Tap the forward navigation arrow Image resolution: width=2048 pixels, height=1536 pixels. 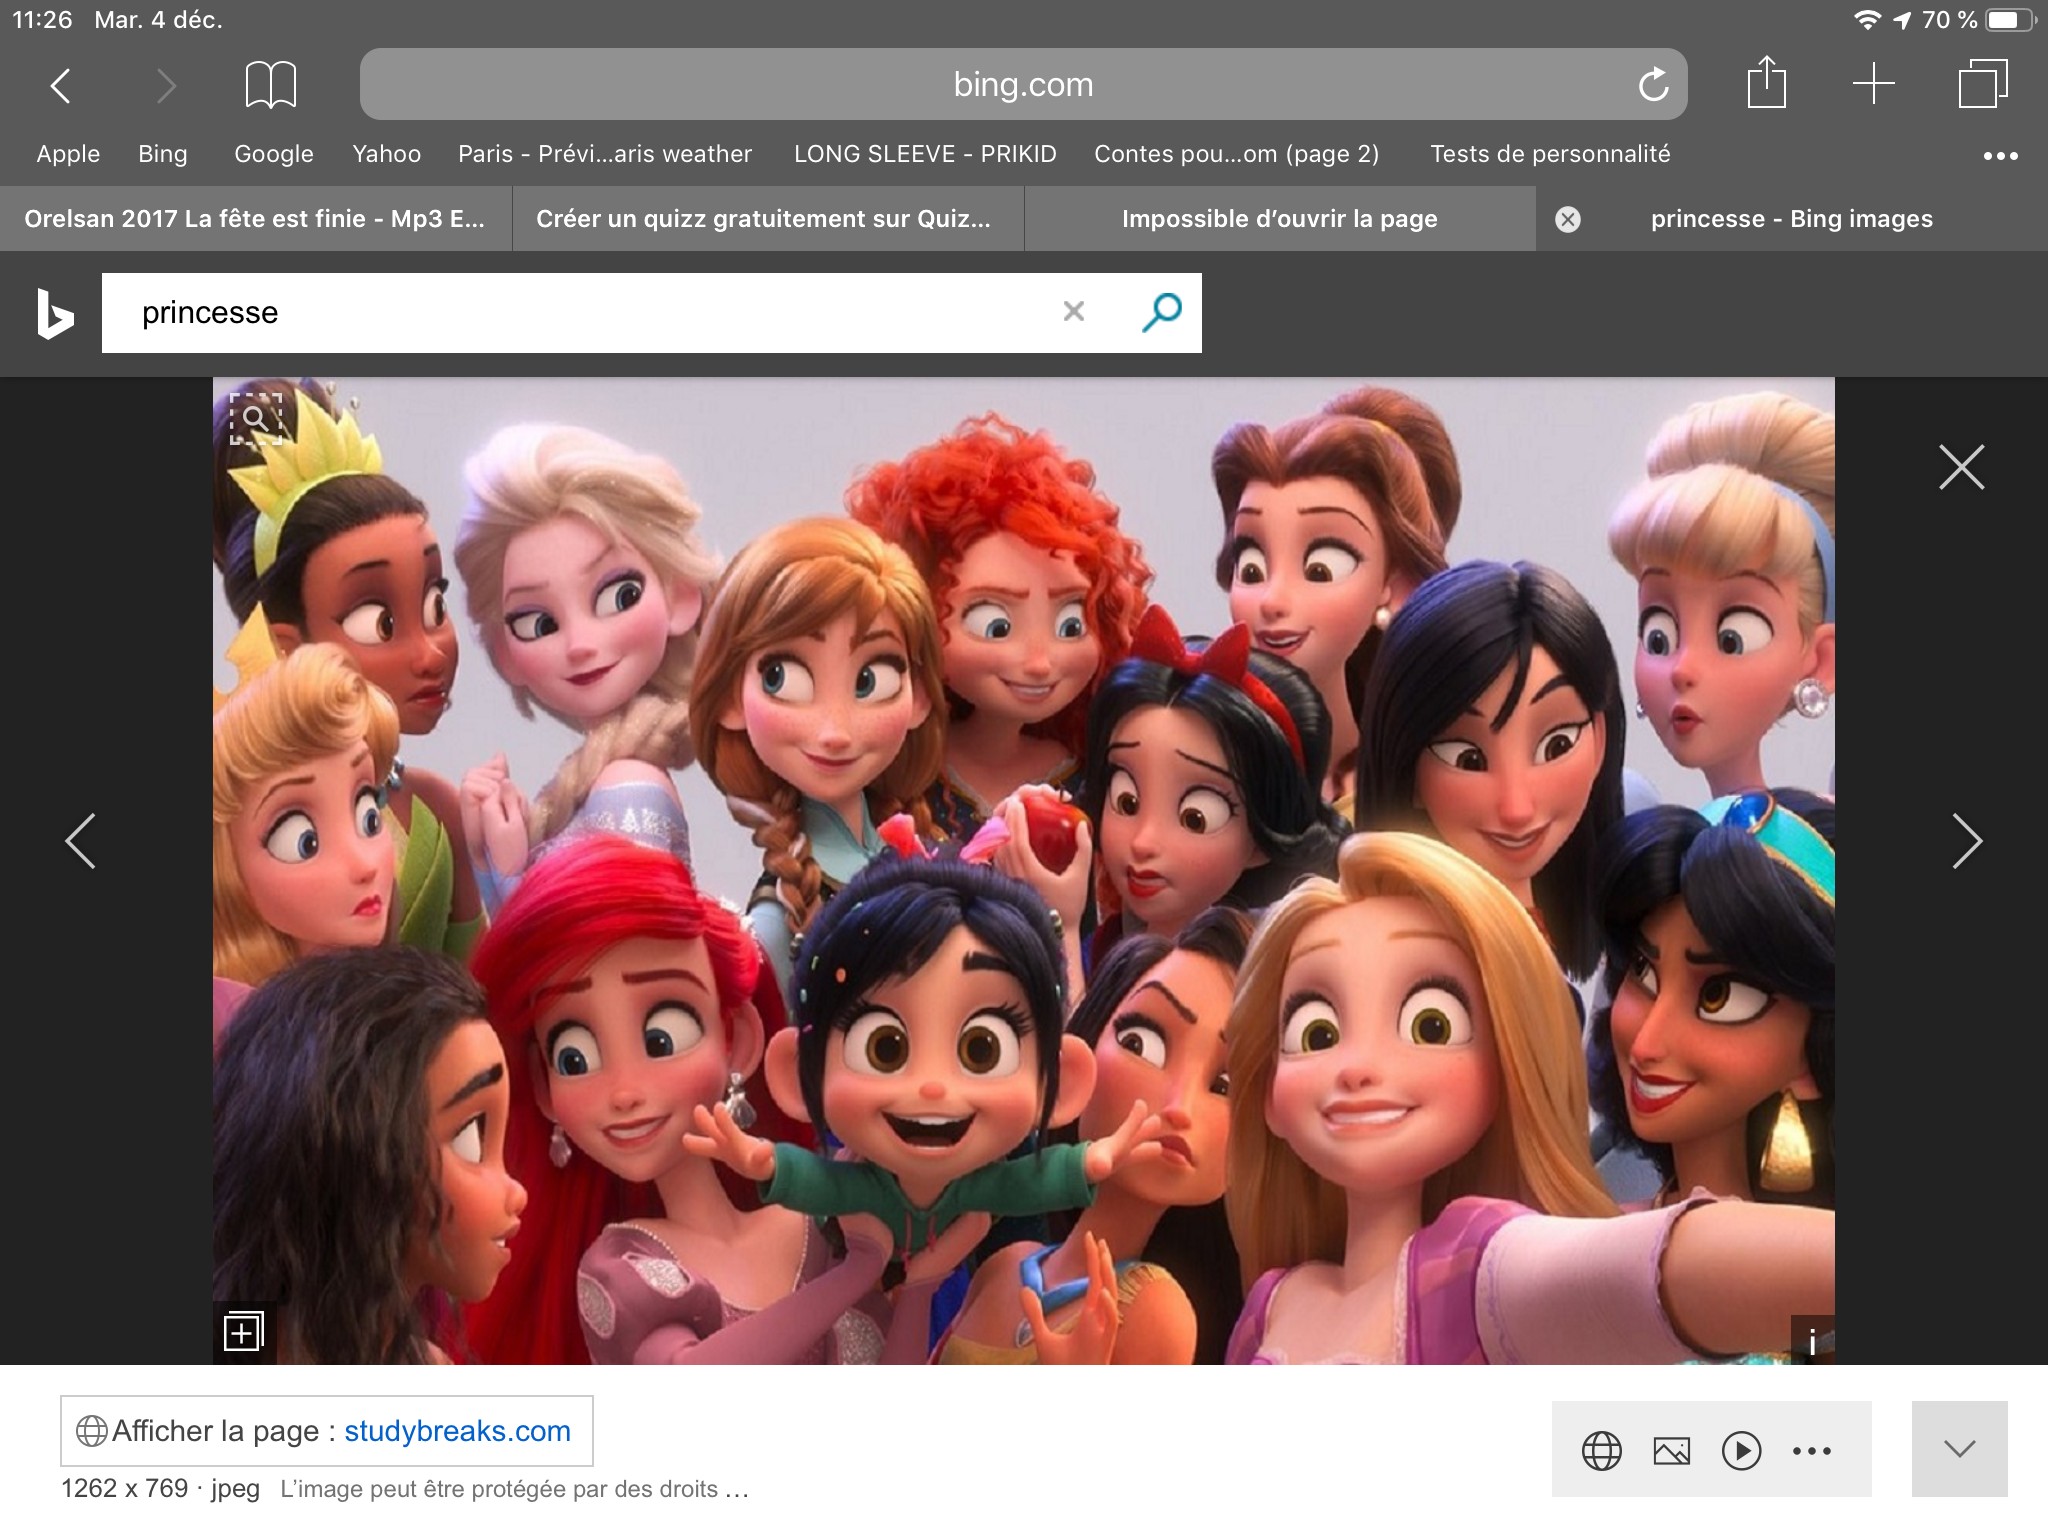click(x=166, y=85)
